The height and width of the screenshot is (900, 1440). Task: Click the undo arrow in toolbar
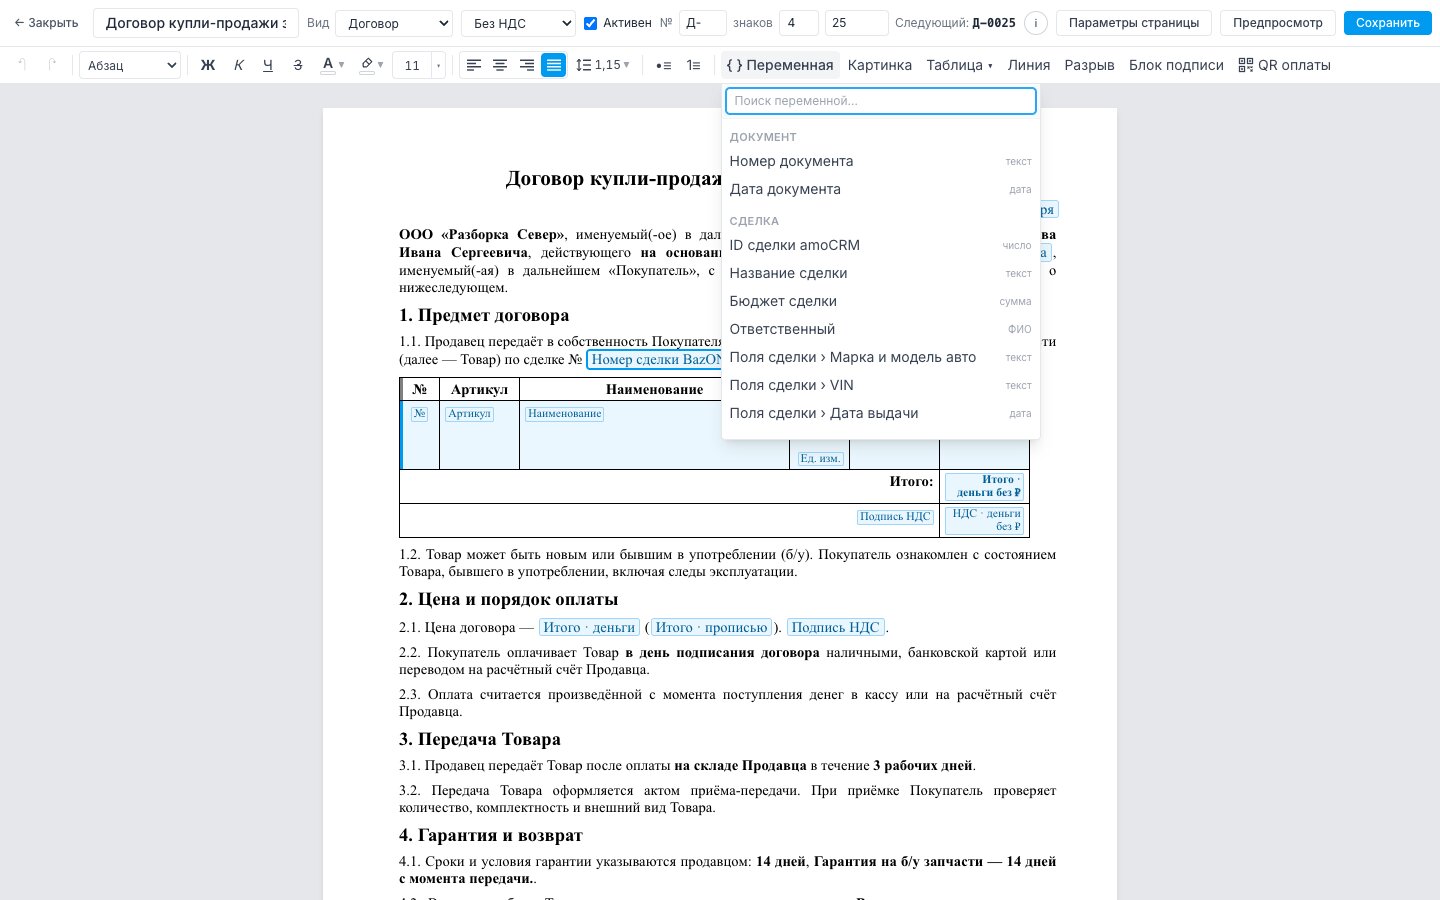(22, 65)
